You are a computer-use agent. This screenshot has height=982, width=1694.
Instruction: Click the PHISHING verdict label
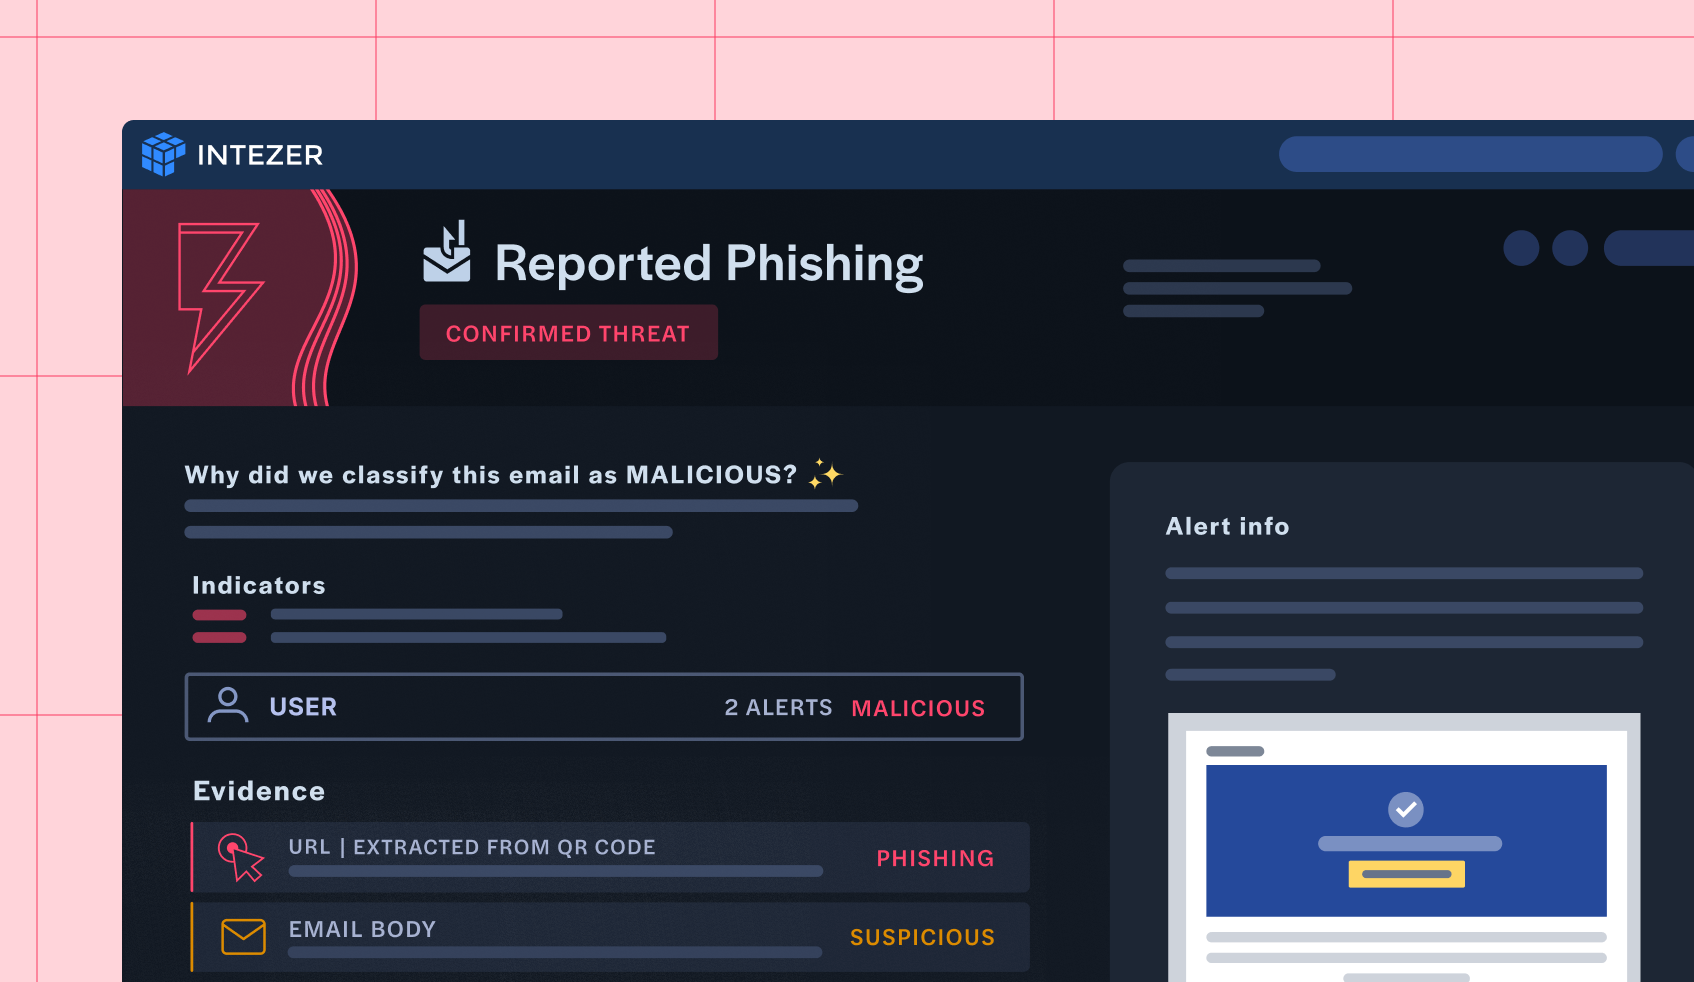pos(935,858)
